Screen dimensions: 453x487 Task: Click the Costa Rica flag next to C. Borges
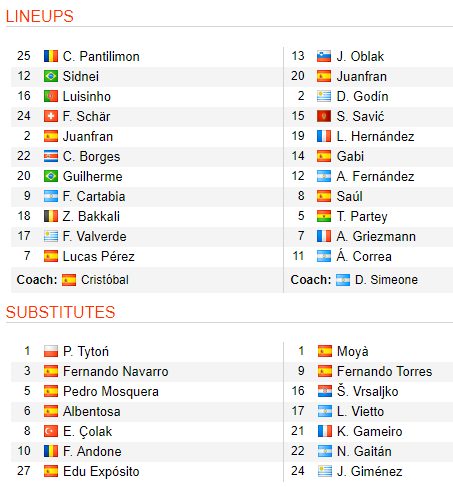point(51,156)
